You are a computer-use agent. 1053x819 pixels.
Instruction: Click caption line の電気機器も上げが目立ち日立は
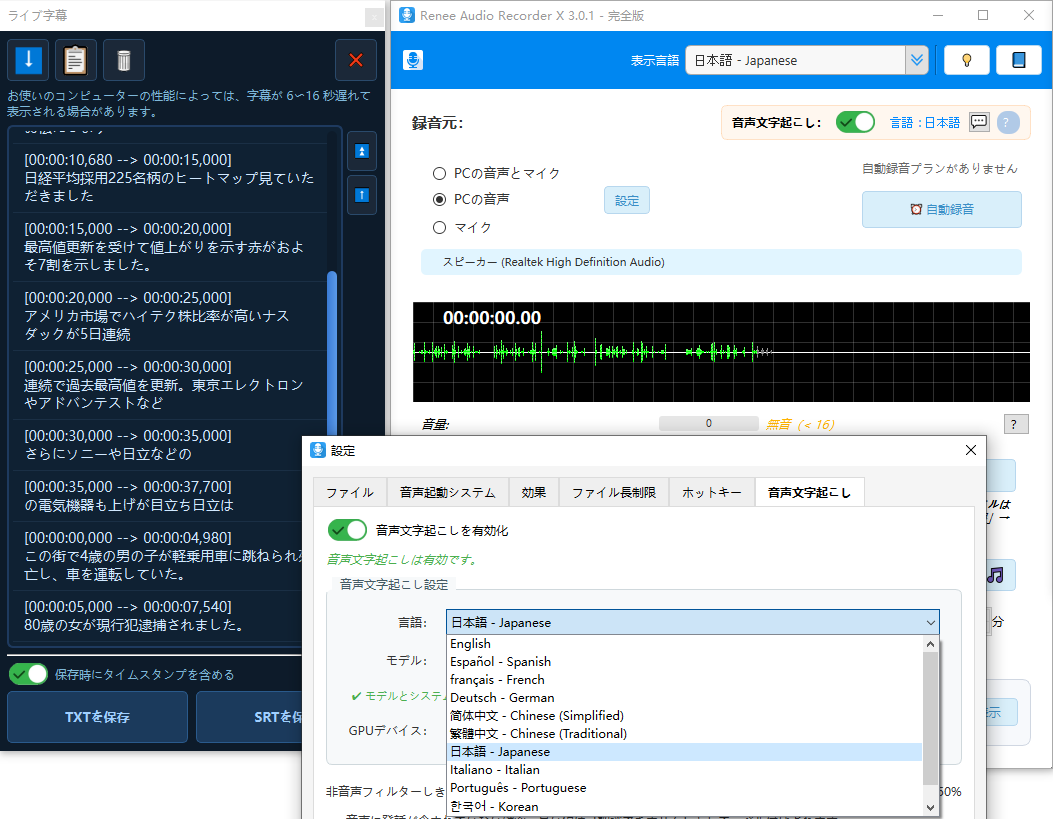coord(129,505)
